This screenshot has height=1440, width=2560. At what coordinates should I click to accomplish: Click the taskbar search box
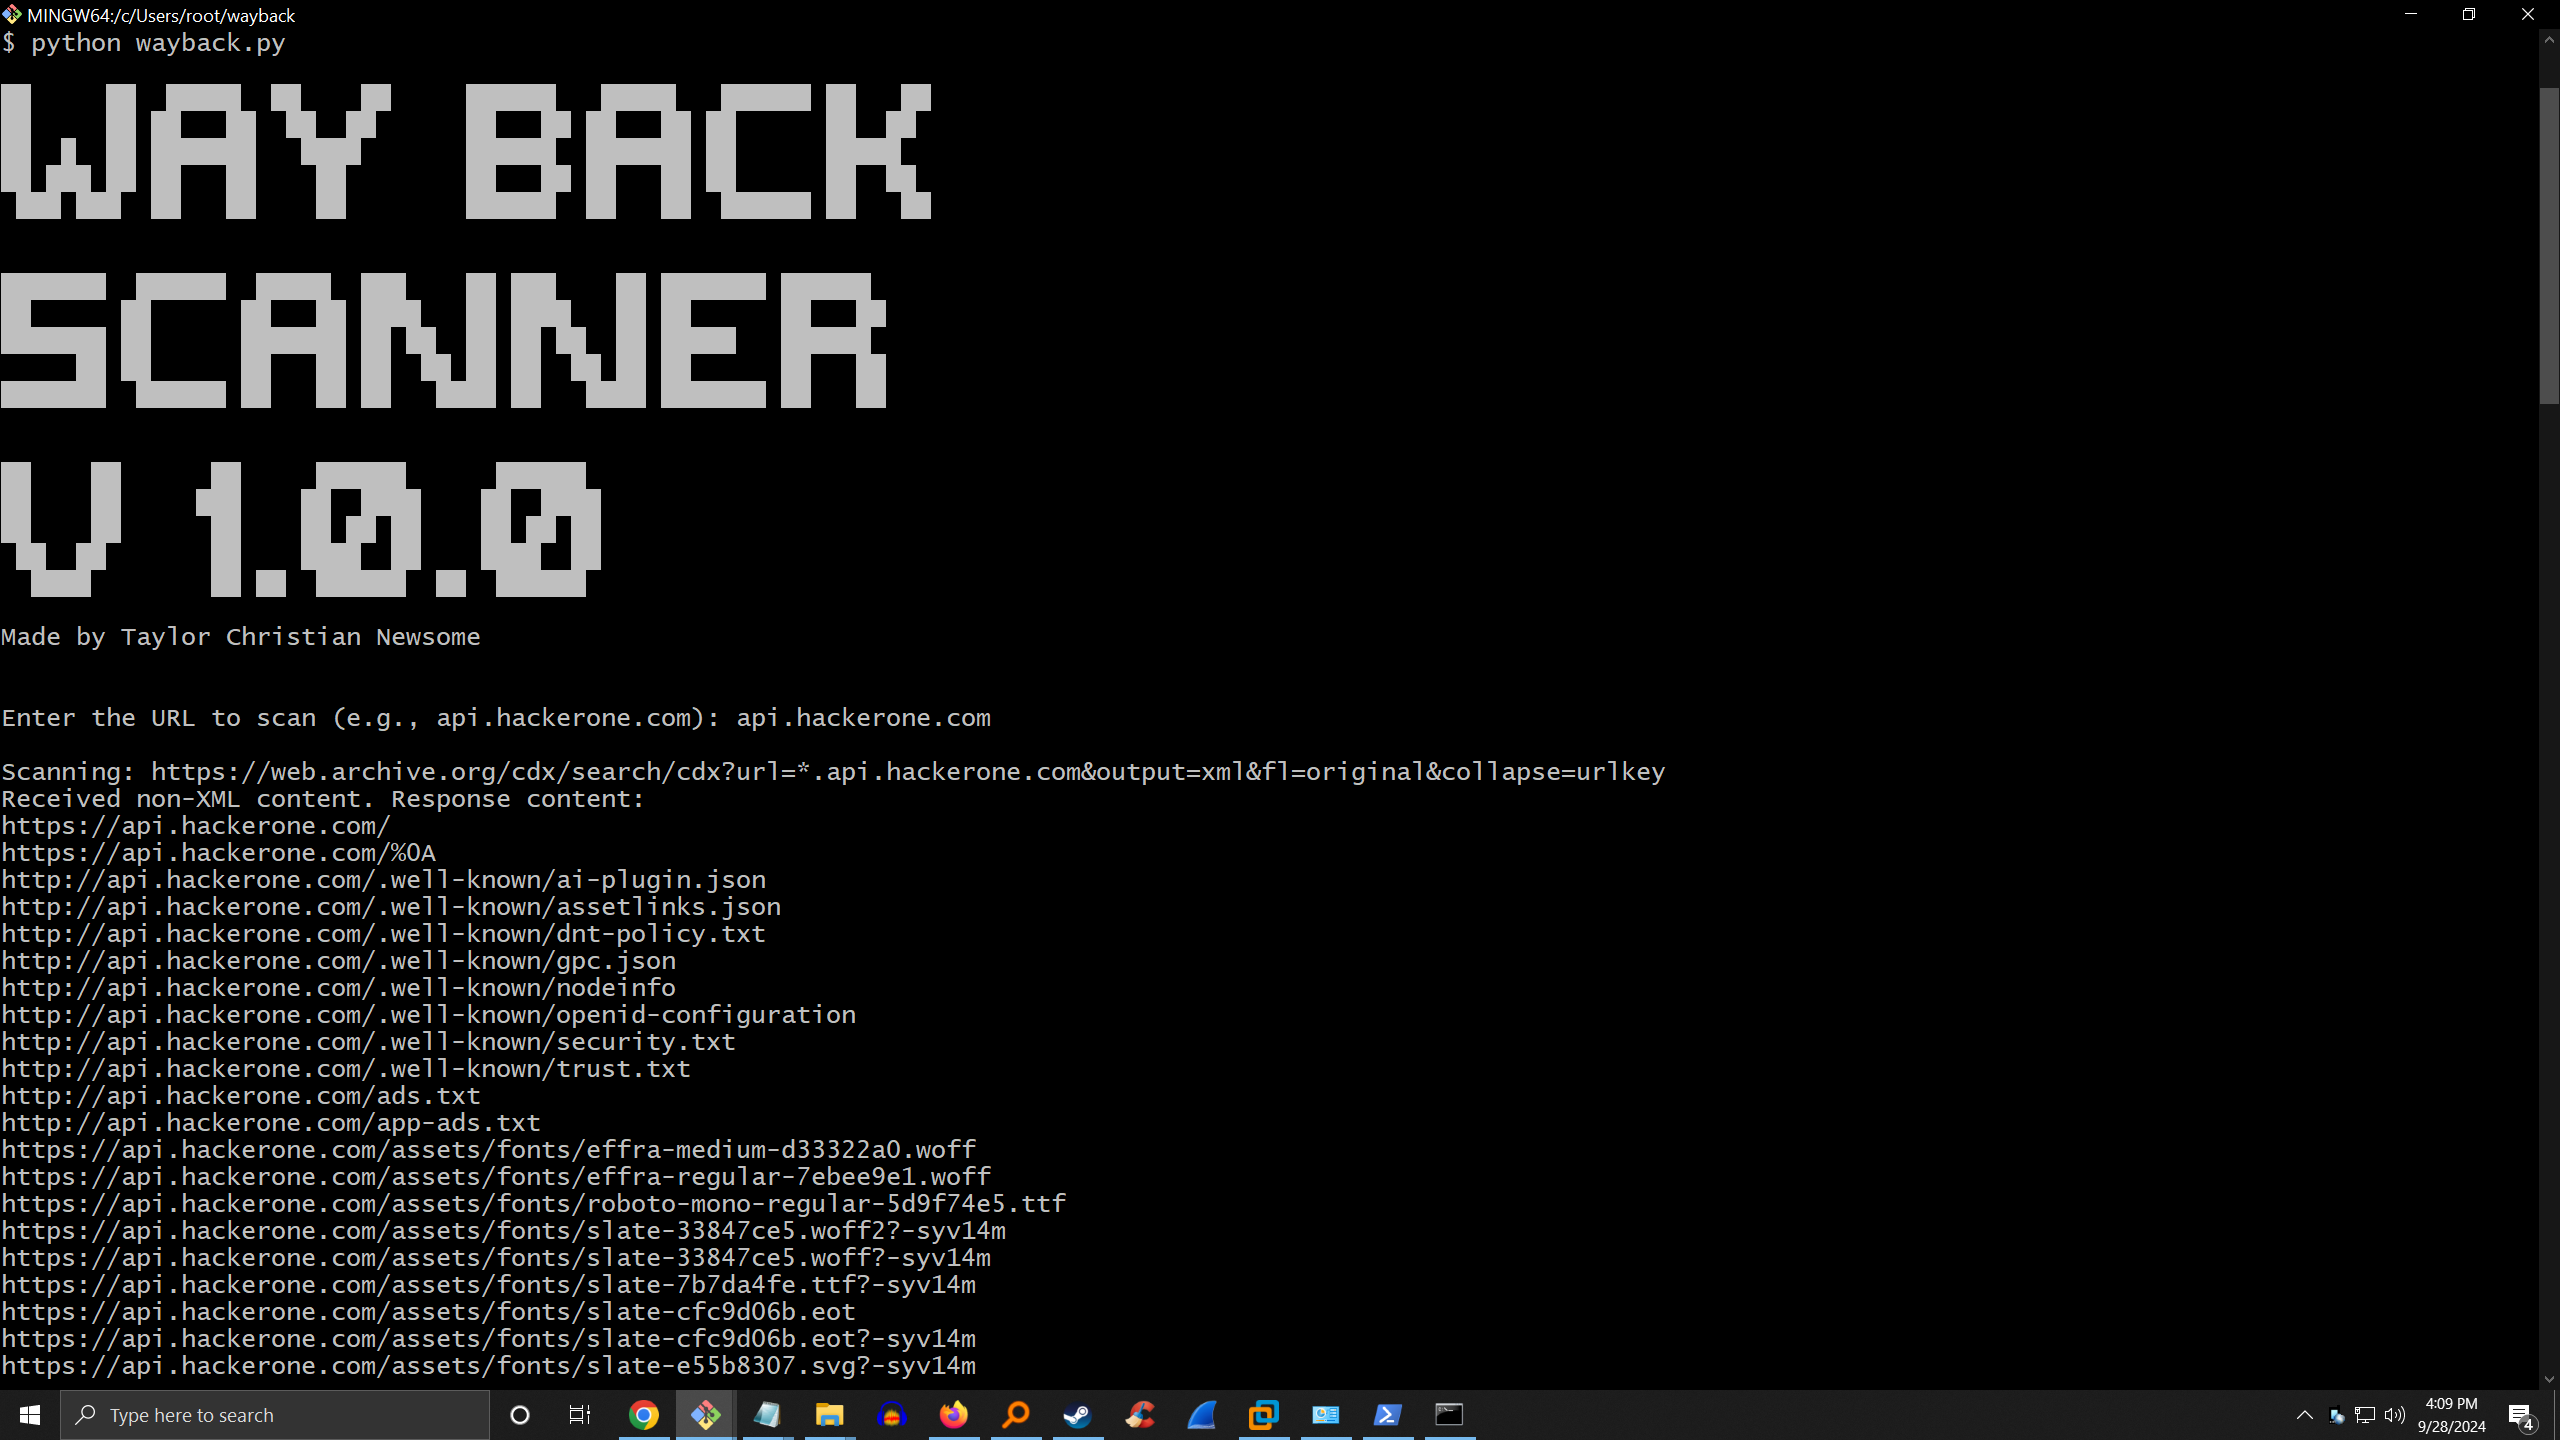[x=275, y=1415]
